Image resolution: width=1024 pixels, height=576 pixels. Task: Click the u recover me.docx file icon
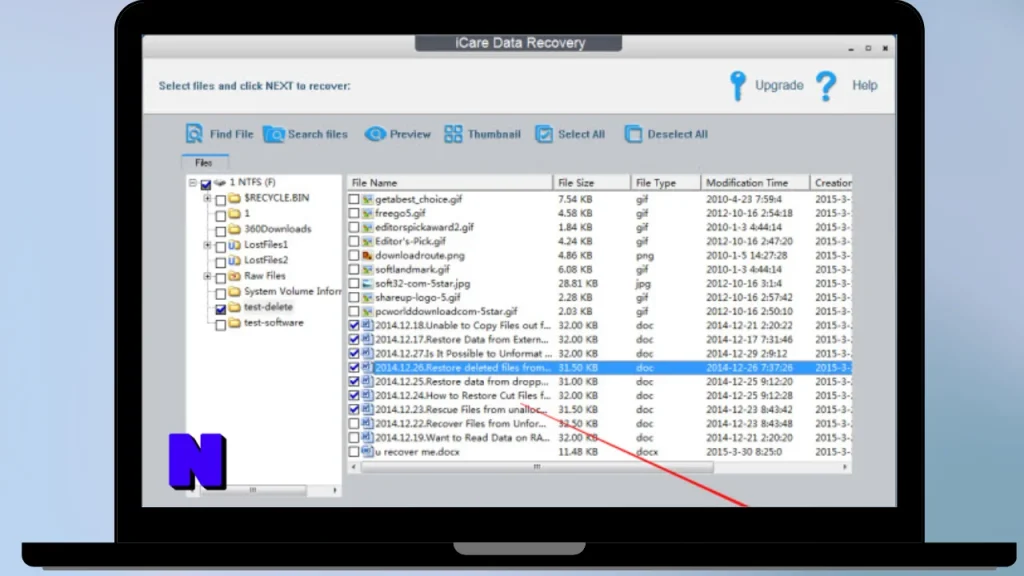tap(367, 451)
